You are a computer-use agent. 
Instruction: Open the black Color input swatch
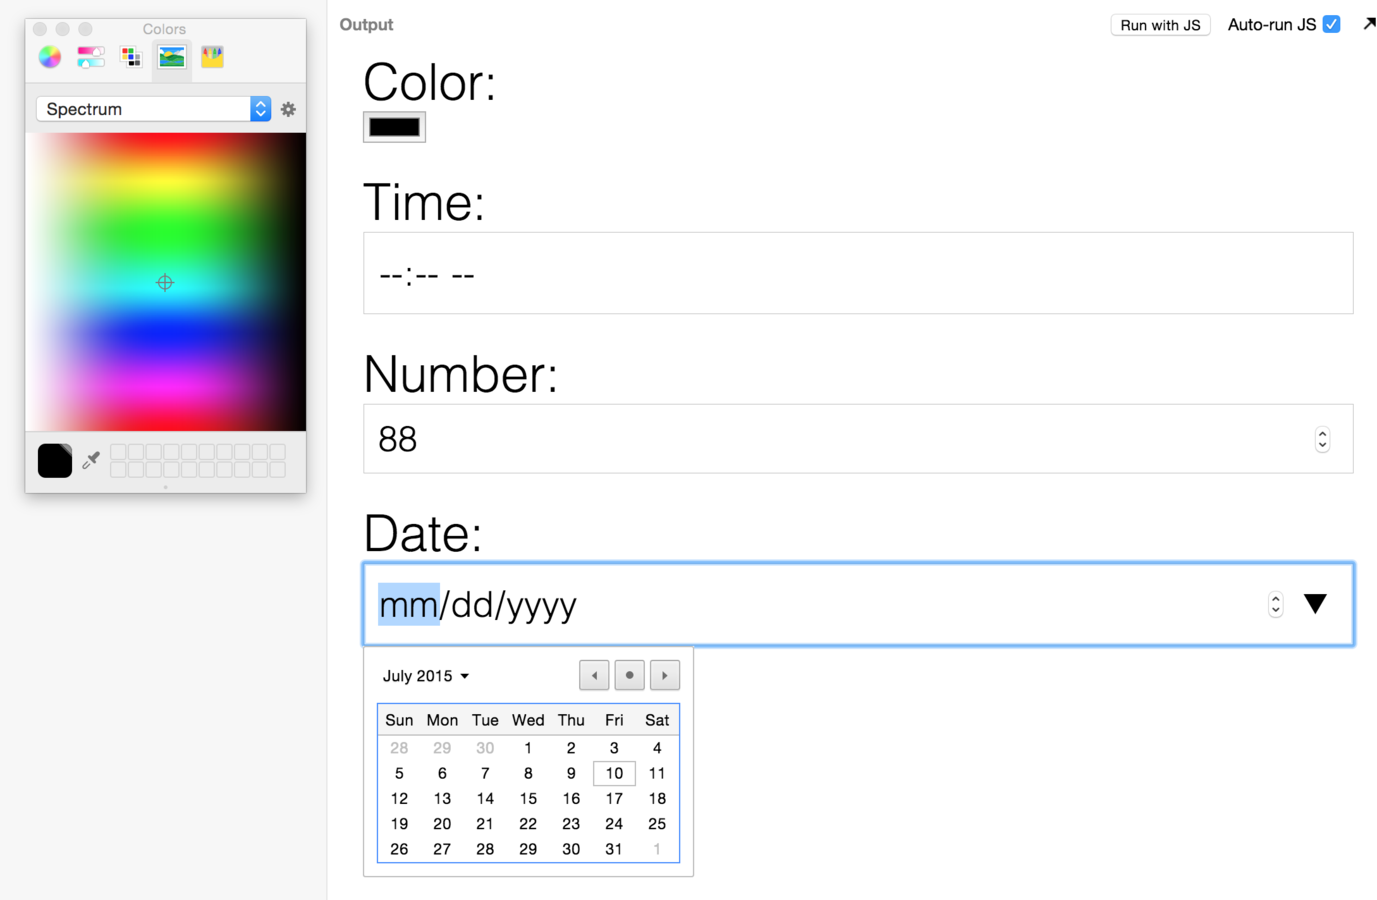click(394, 127)
